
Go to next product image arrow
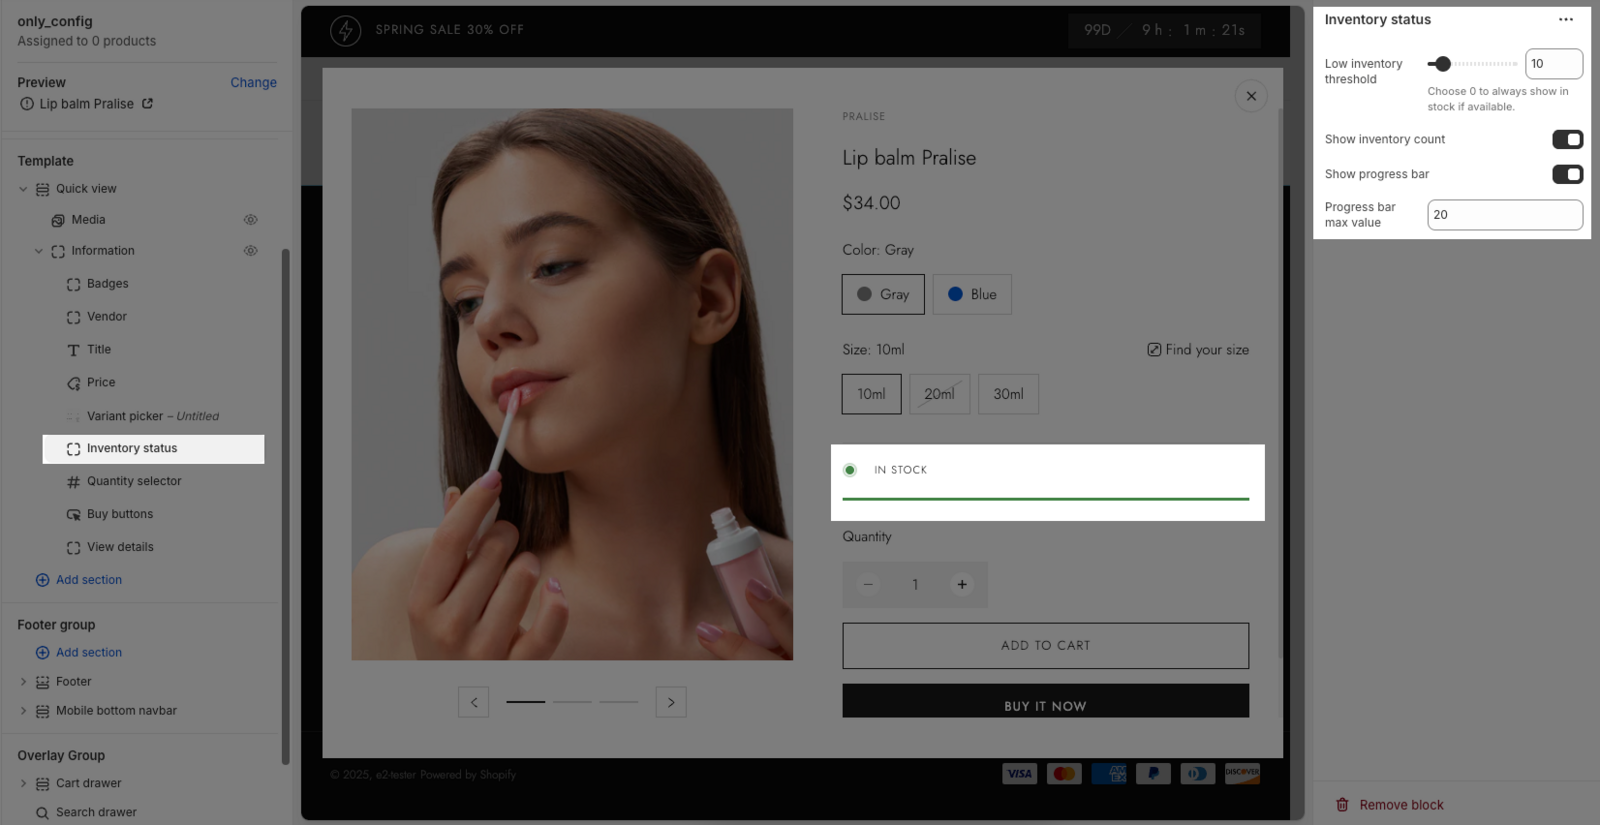pyautogui.click(x=670, y=703)
